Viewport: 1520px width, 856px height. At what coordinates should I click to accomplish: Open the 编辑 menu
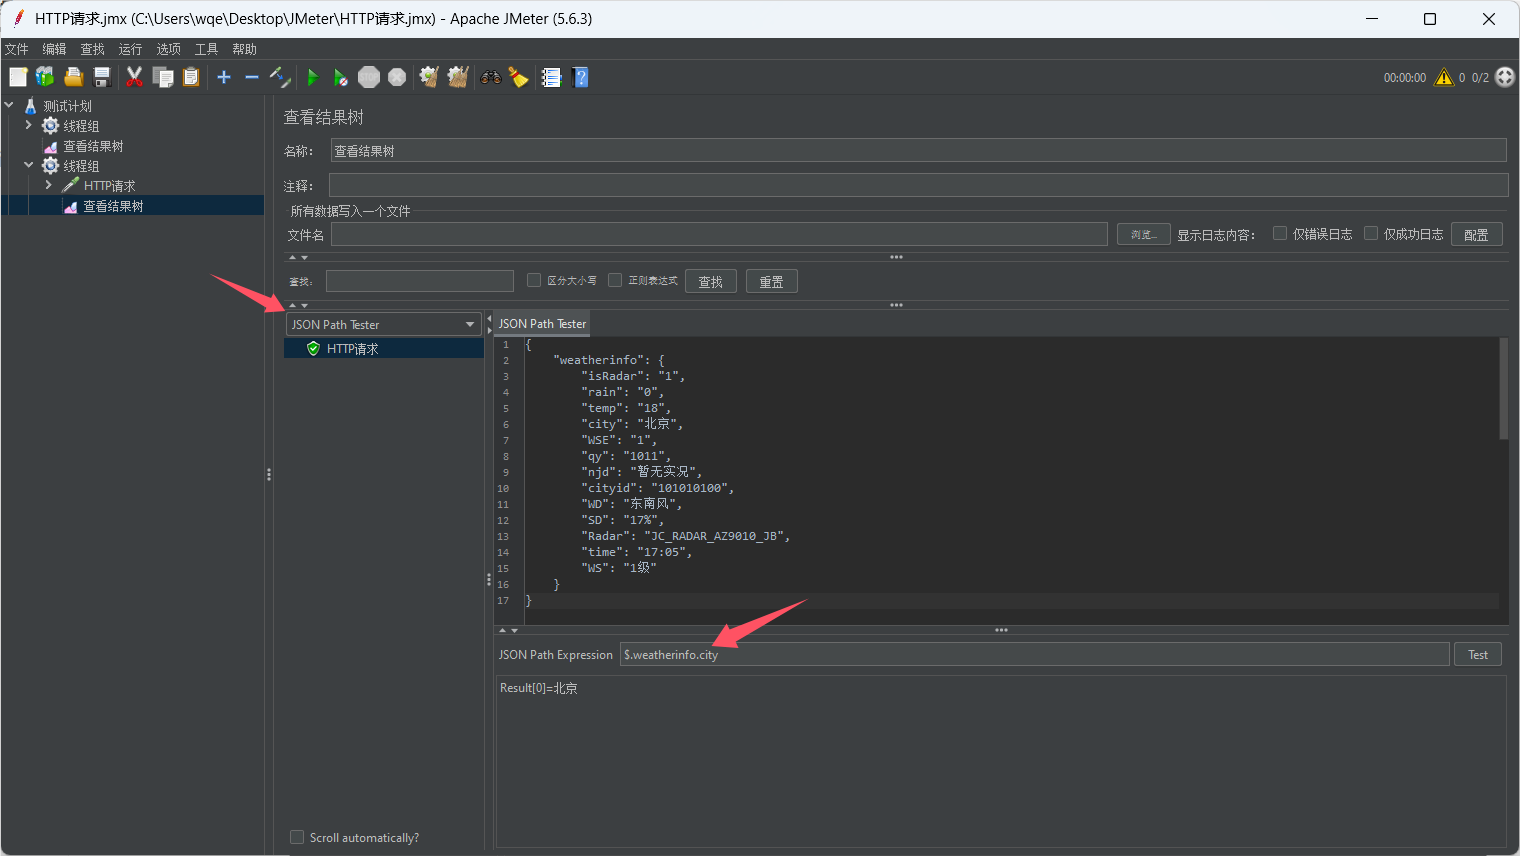(54, 49)
